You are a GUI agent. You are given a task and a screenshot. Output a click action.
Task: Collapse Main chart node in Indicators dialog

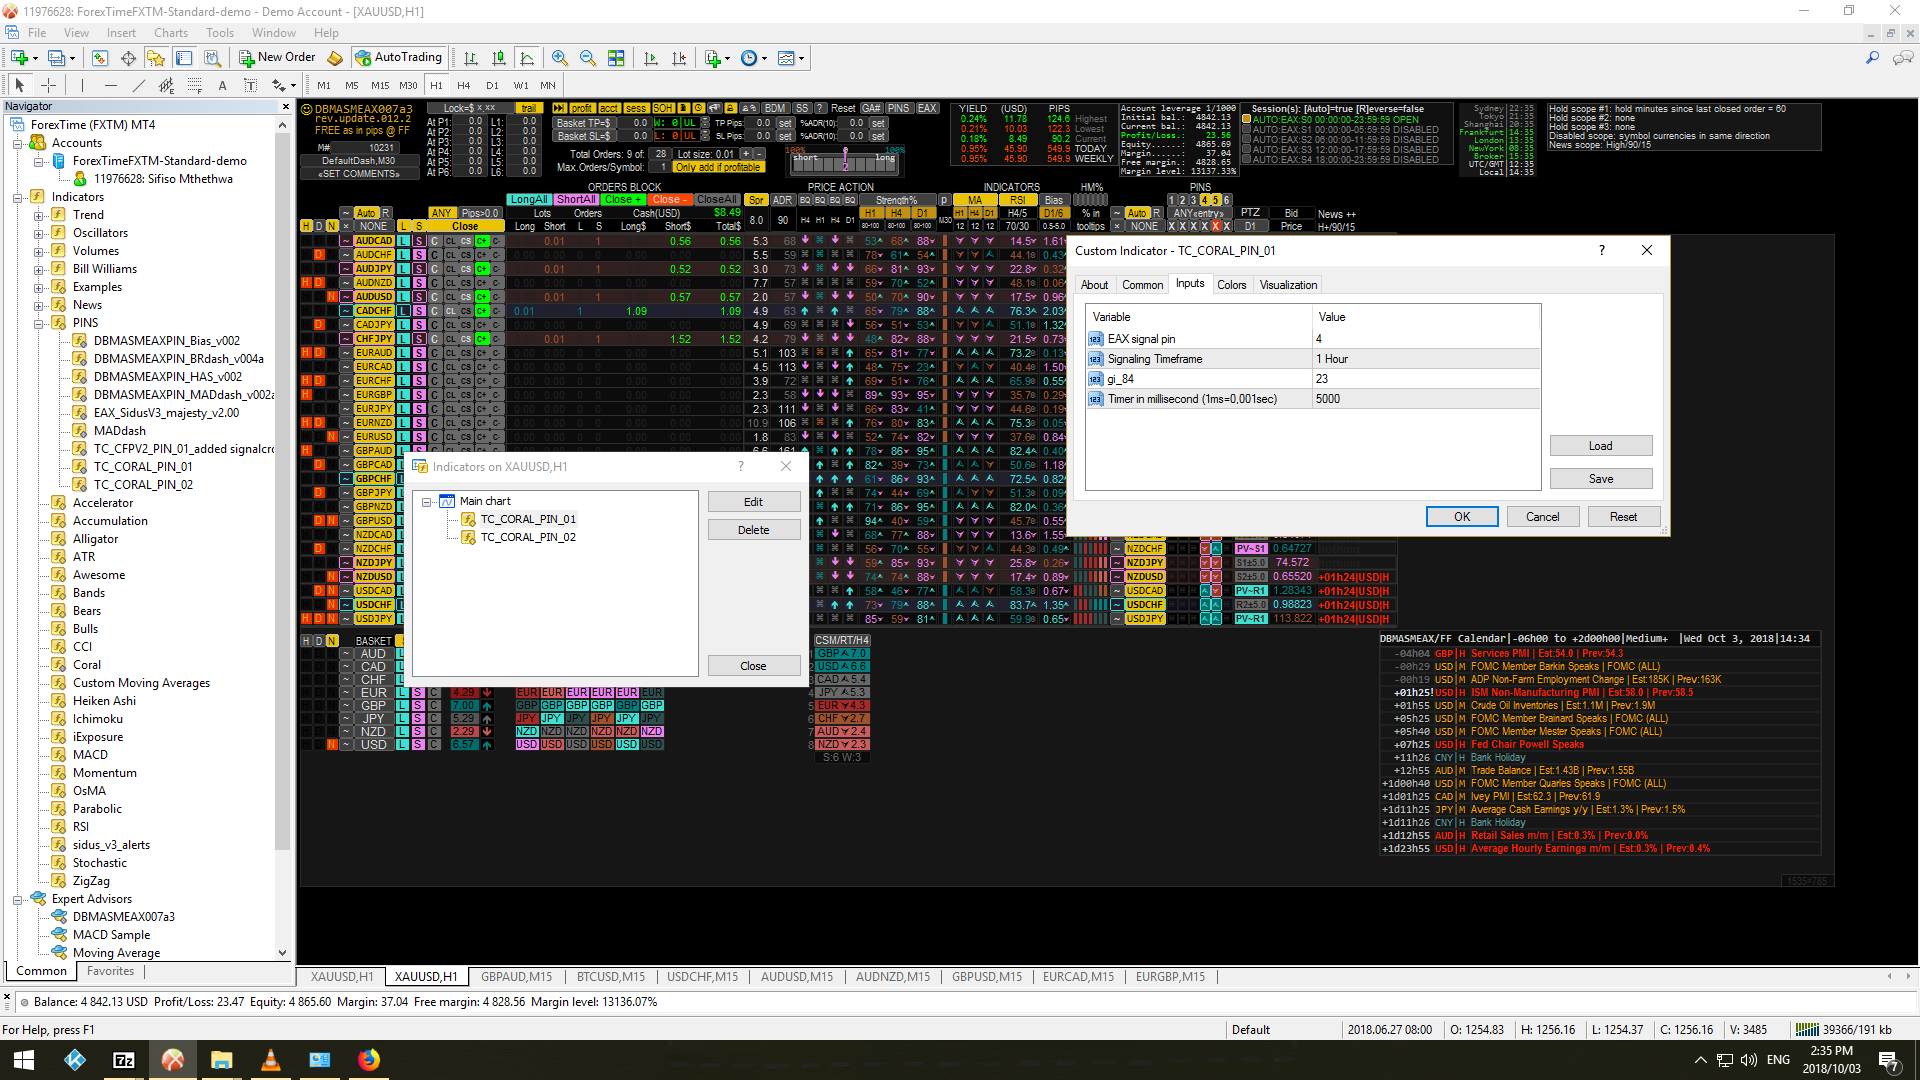click(x=427, y=502)
